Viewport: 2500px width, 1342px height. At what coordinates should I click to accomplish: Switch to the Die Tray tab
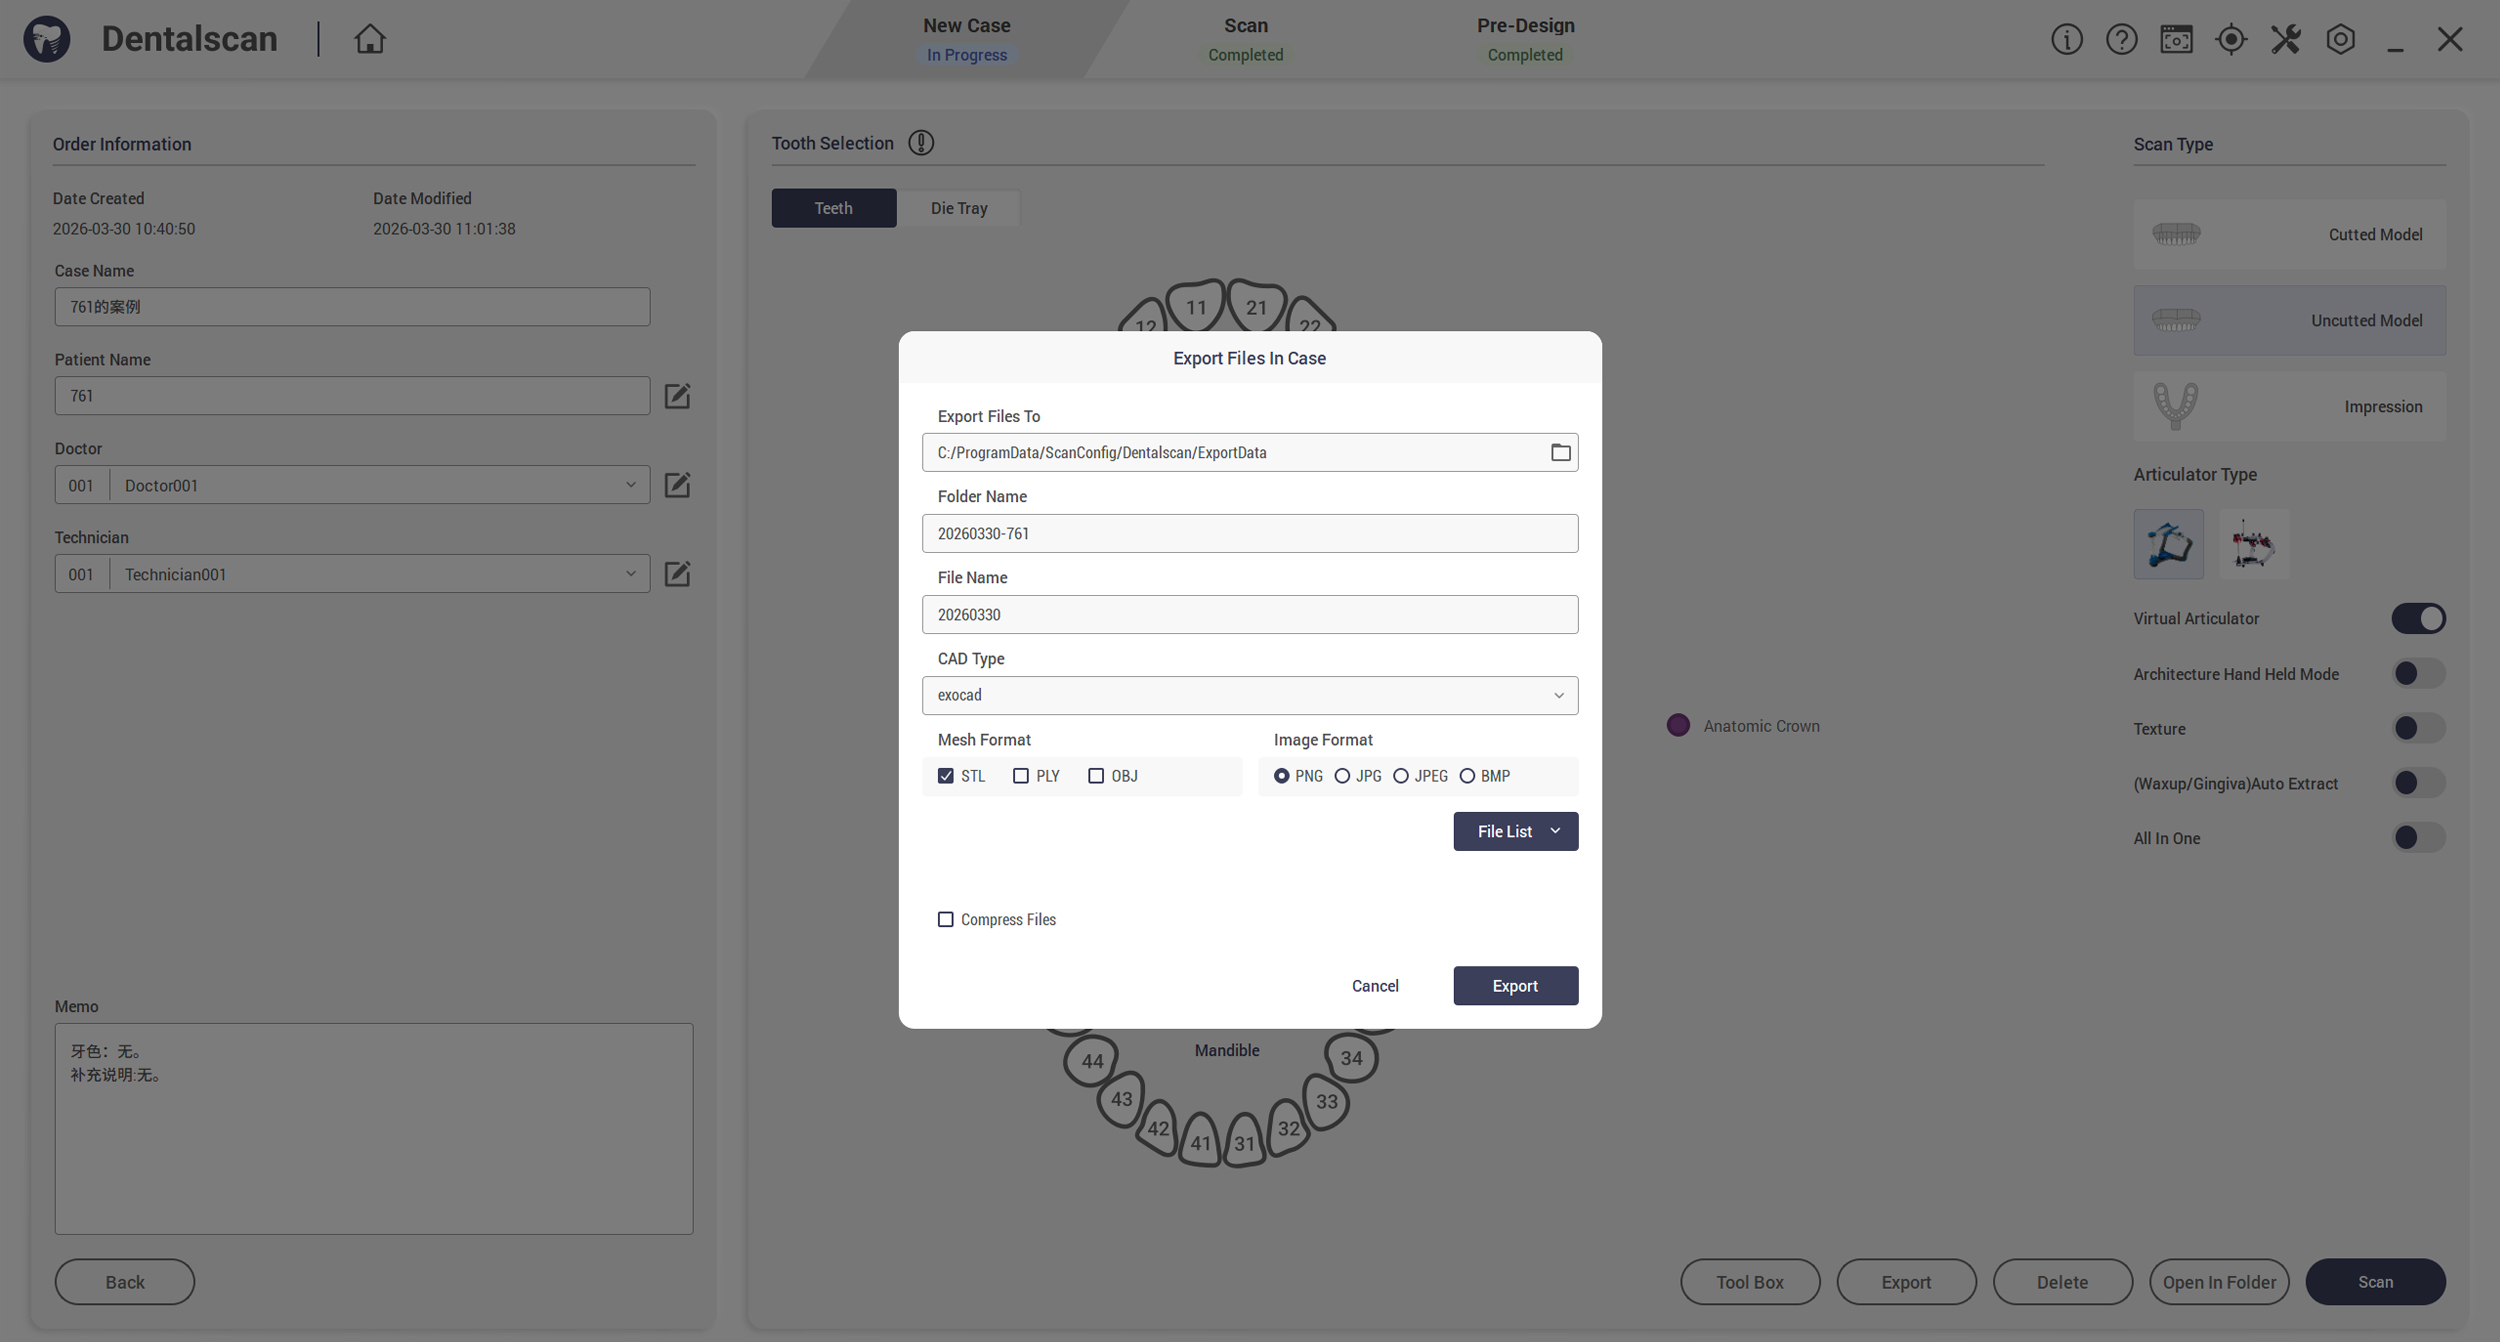coord(958,208)
